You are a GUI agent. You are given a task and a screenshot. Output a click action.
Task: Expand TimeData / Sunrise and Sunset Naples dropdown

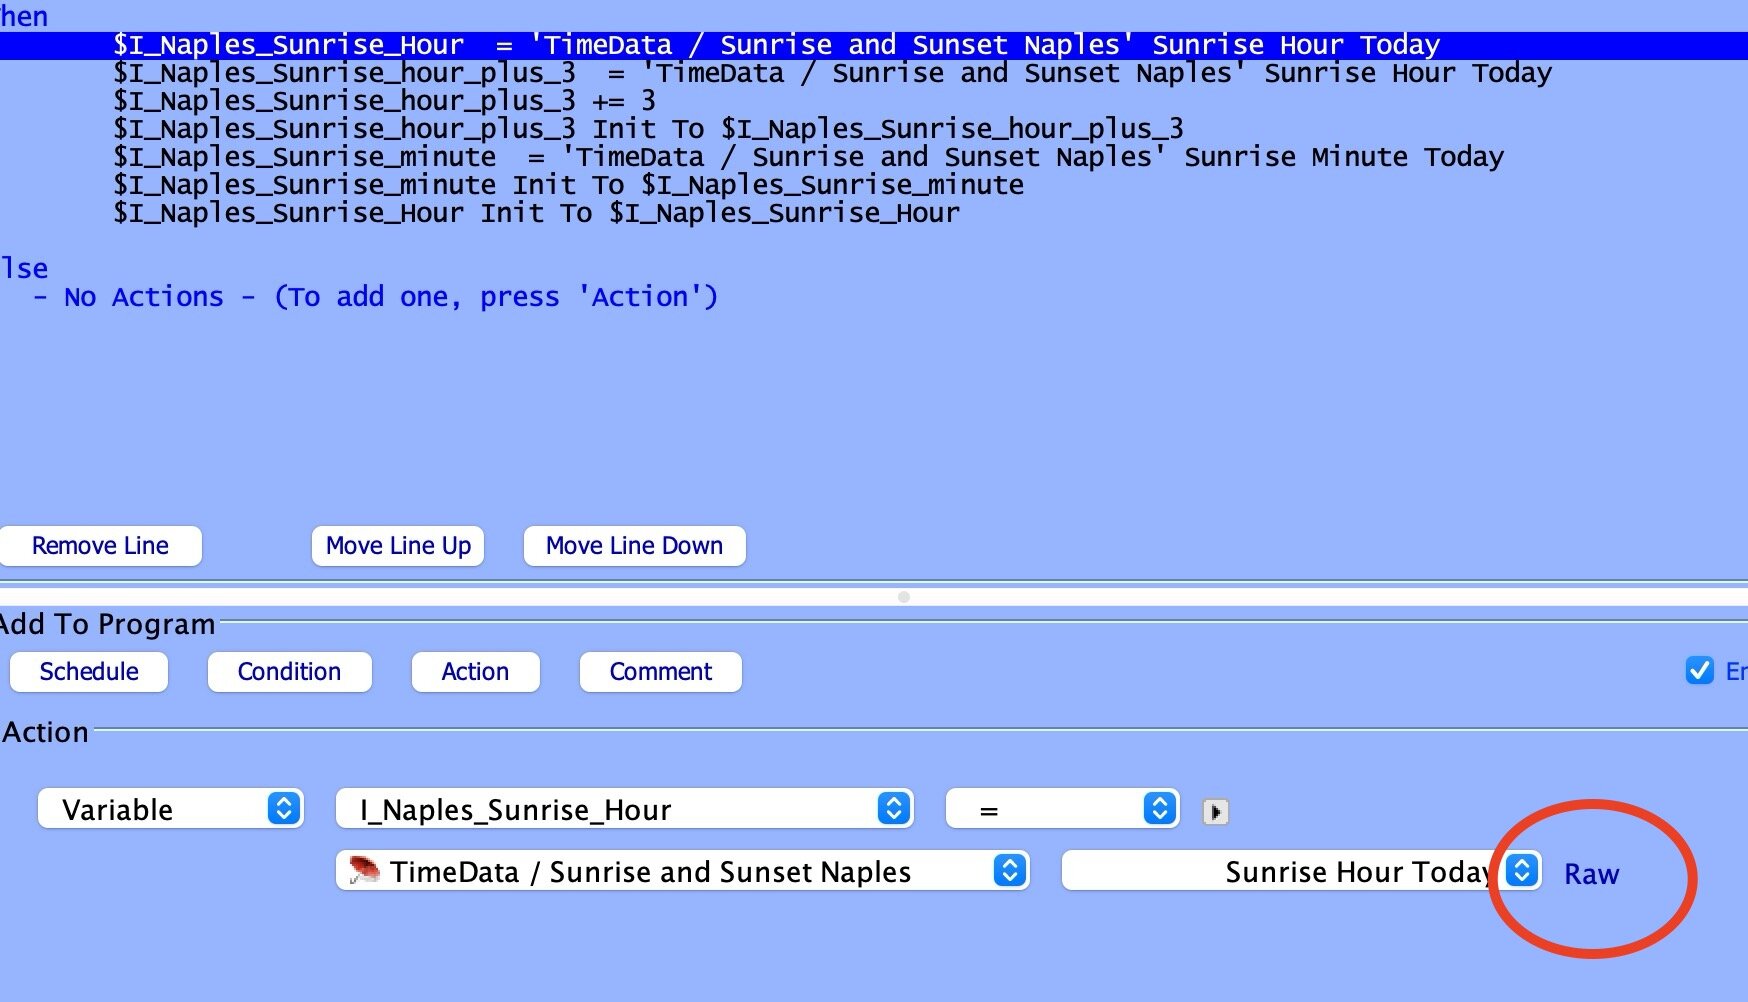[682, 871]
